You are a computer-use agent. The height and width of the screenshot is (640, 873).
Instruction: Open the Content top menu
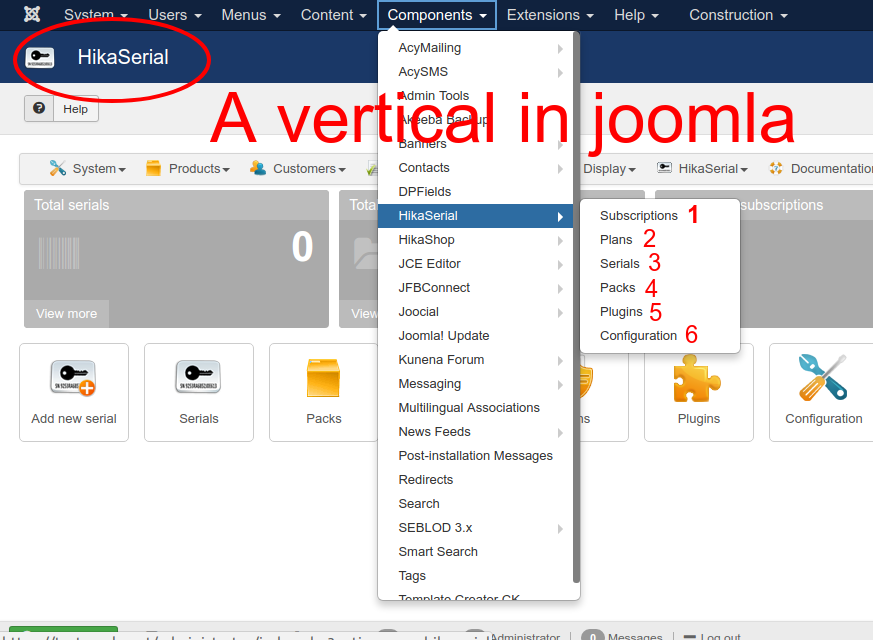333,15
